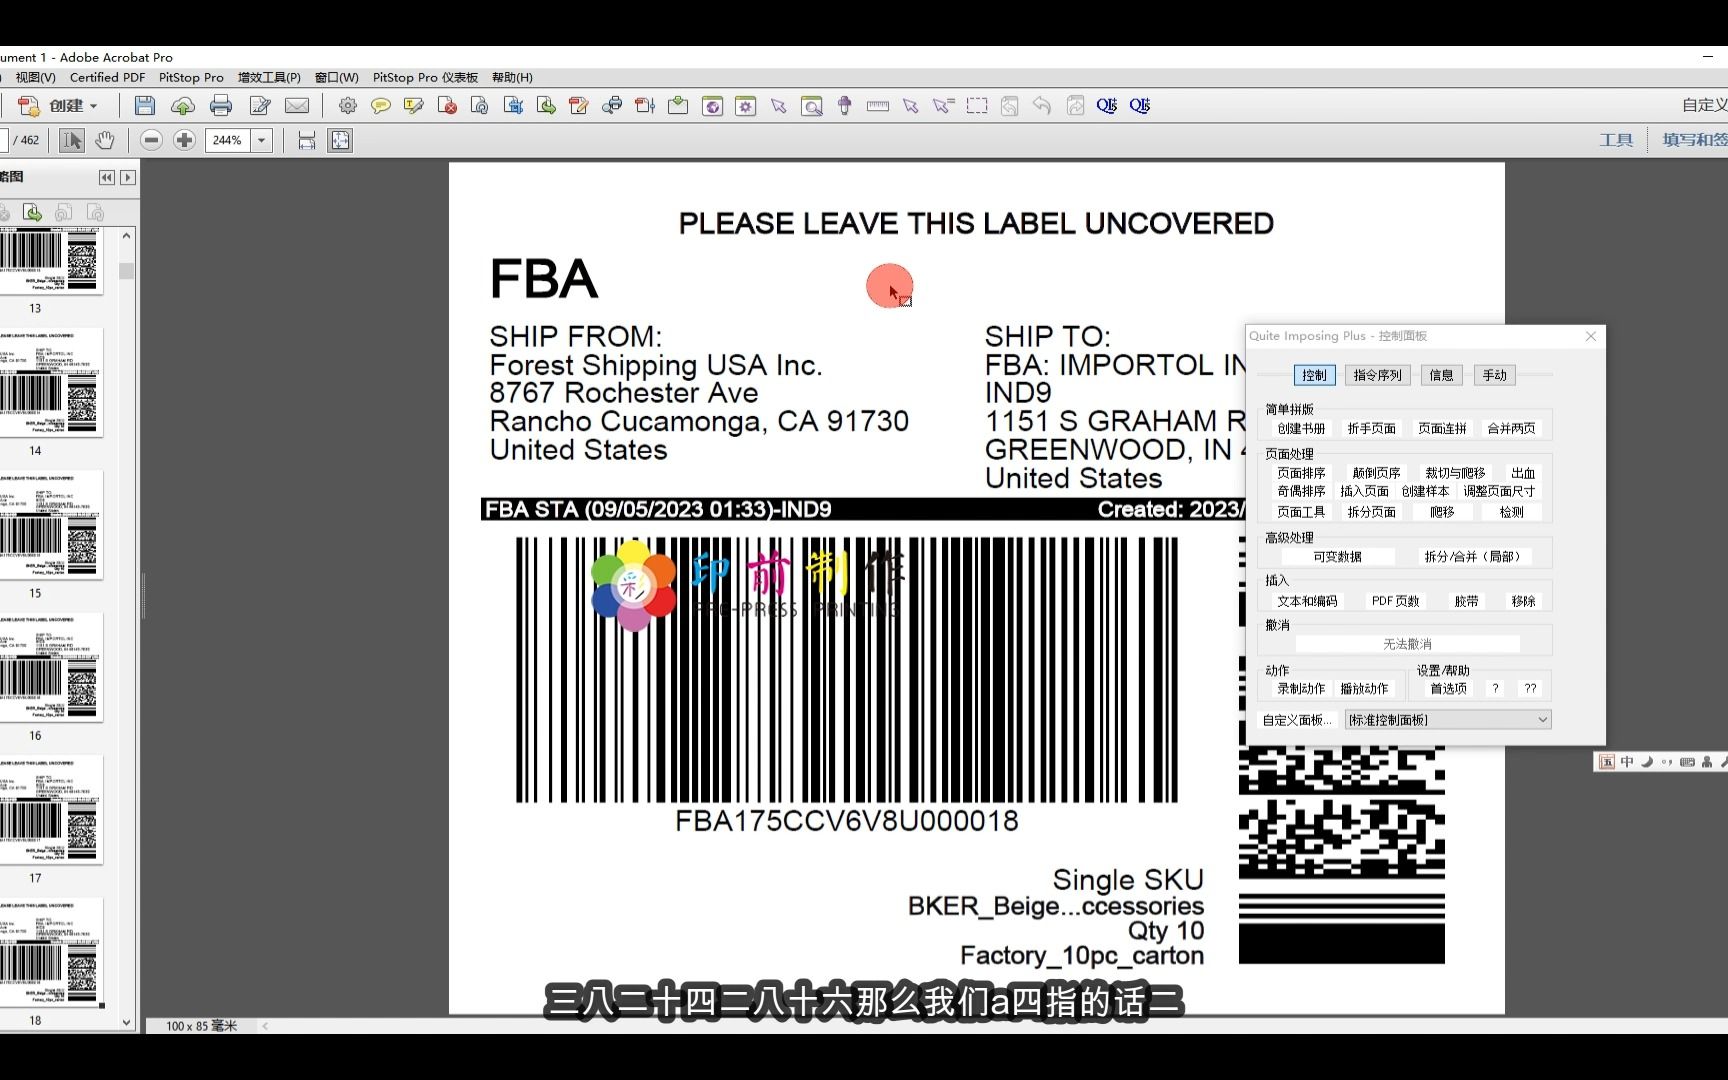This screenshot has height=1080, width=1728.
Task: Choose the Select text cursor tool
Action: pyautogui.click(x=72, y=141)
